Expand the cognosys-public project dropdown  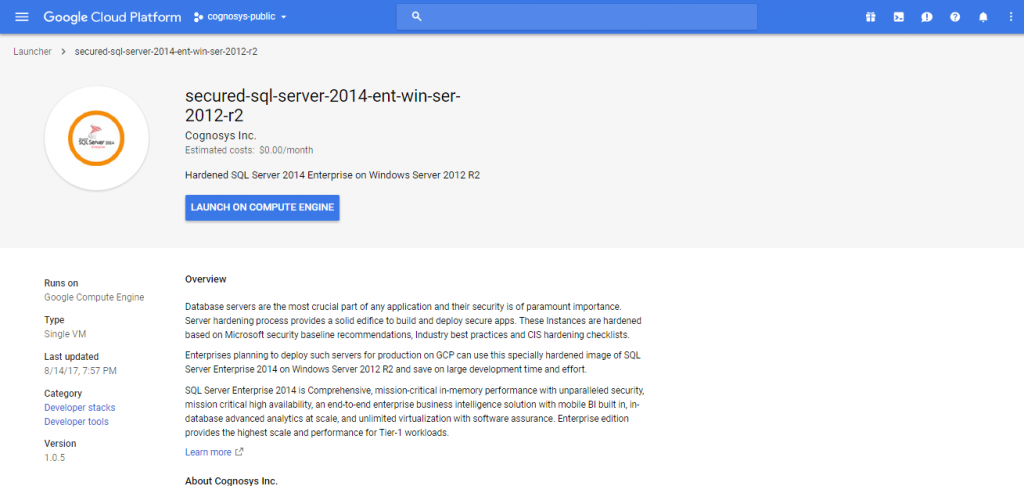pyautogui.click(x=284, y=17)
